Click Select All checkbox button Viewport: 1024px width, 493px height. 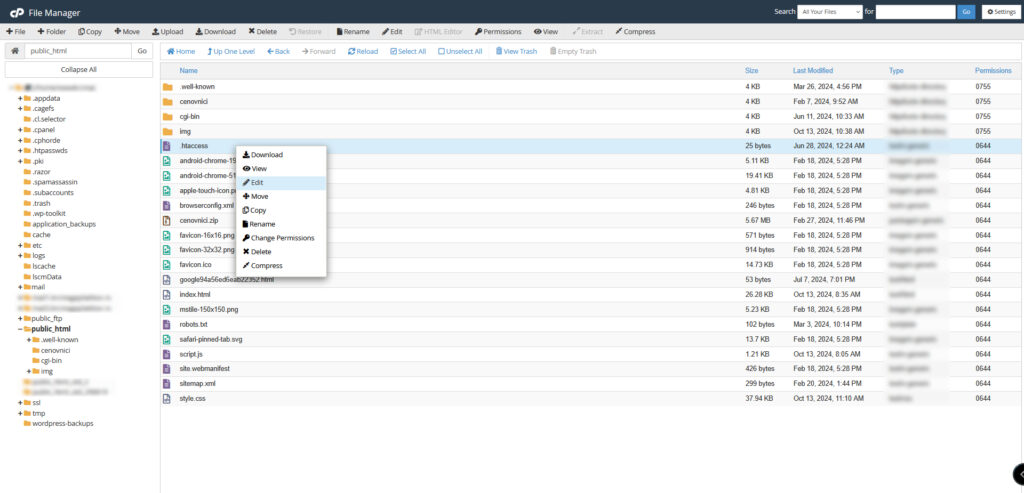point(408,51)
